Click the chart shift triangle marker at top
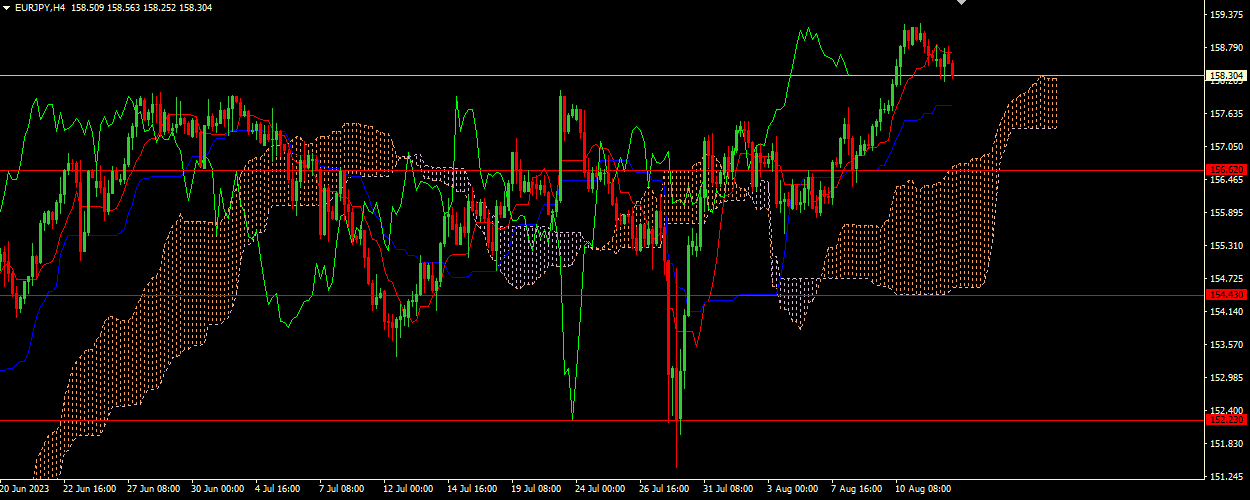Screen dimensions: 1250x500 tap(961, 3)
